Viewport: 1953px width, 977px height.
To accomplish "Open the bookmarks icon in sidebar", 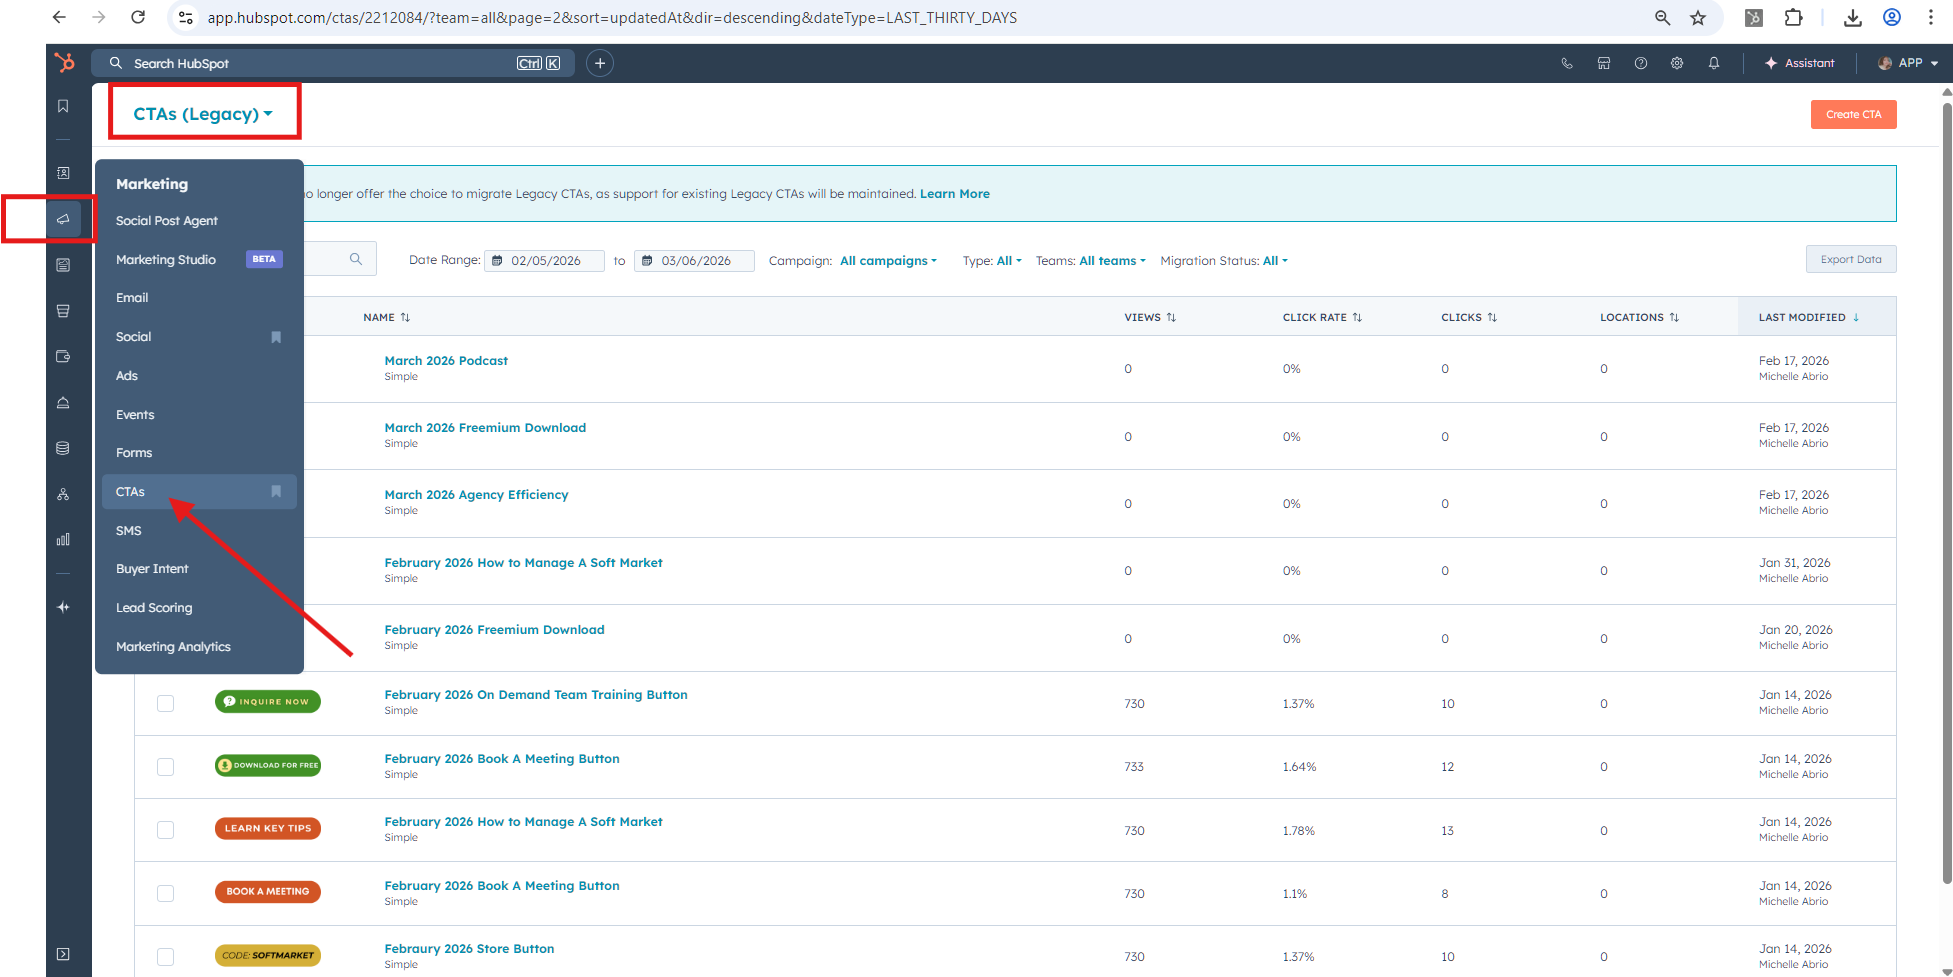I will [63, 106].
